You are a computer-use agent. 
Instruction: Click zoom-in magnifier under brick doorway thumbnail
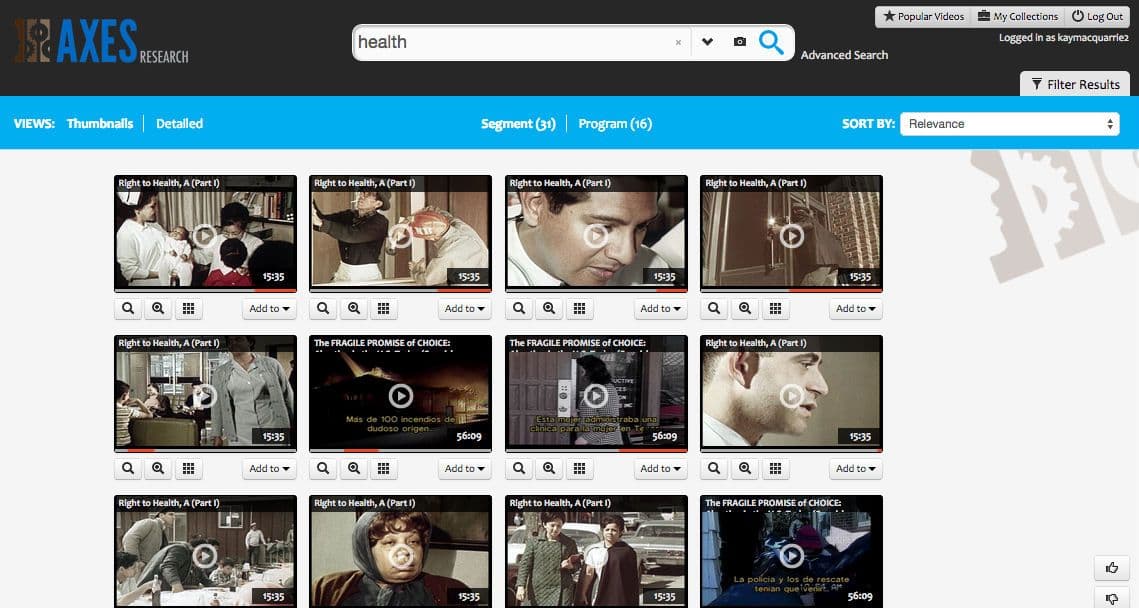[x=745, y=309]
